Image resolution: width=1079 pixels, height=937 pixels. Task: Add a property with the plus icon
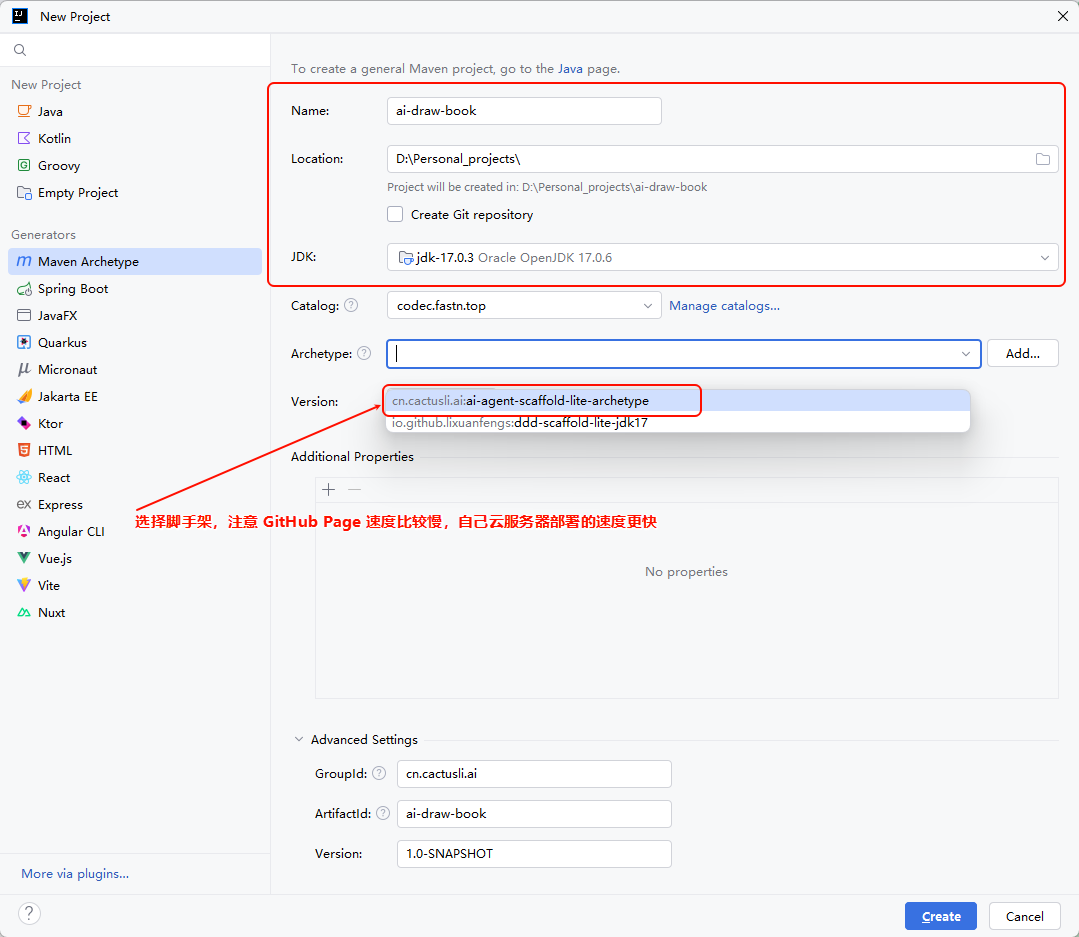329,490
